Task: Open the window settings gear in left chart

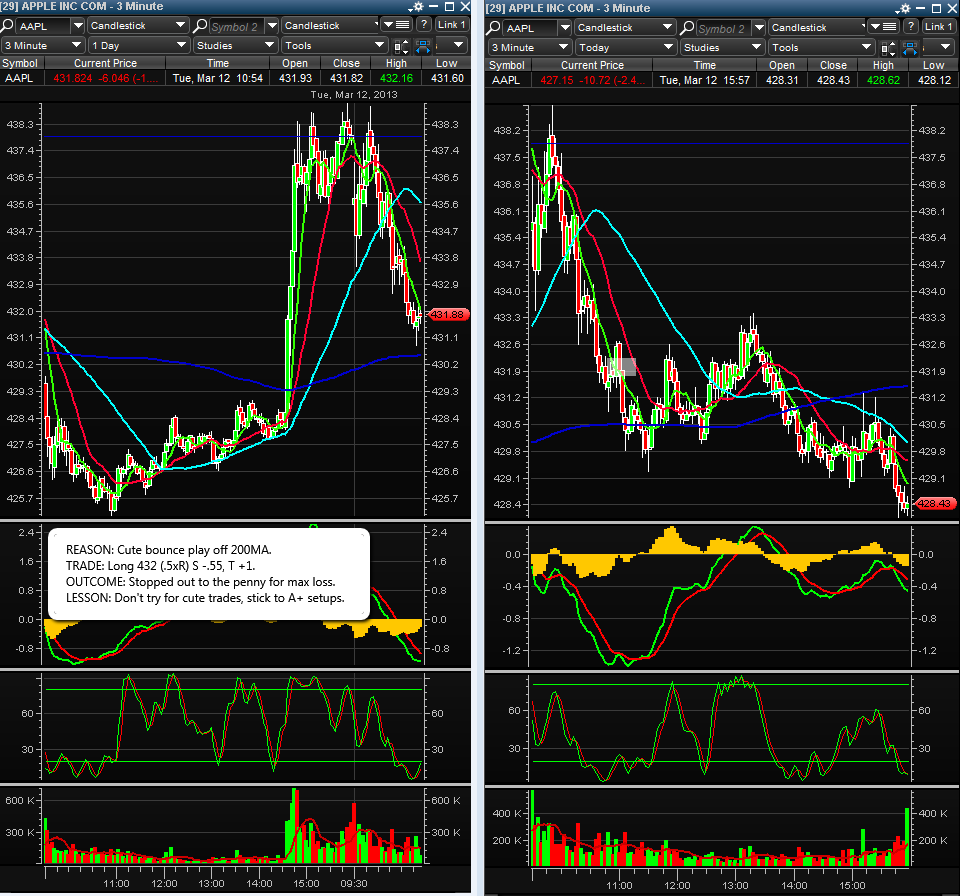Action: 416,7
